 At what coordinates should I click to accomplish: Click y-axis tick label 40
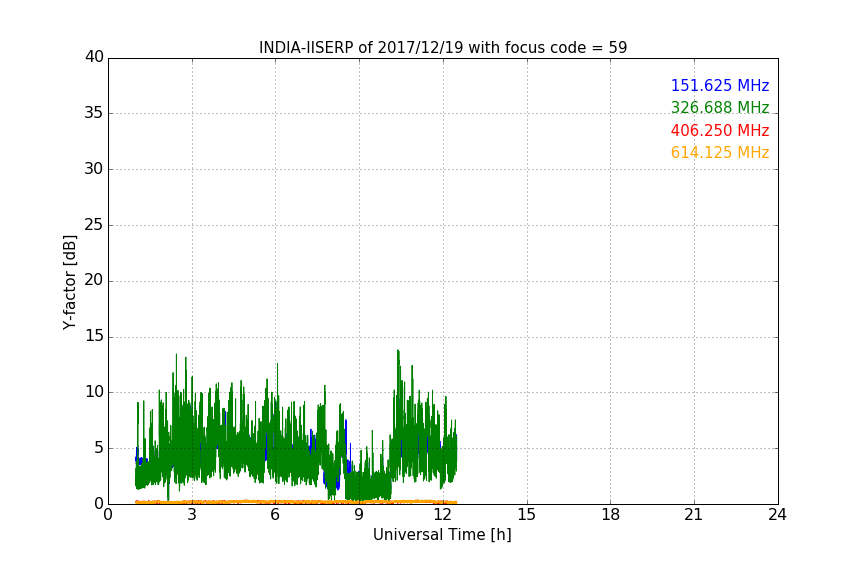(94, 57)
